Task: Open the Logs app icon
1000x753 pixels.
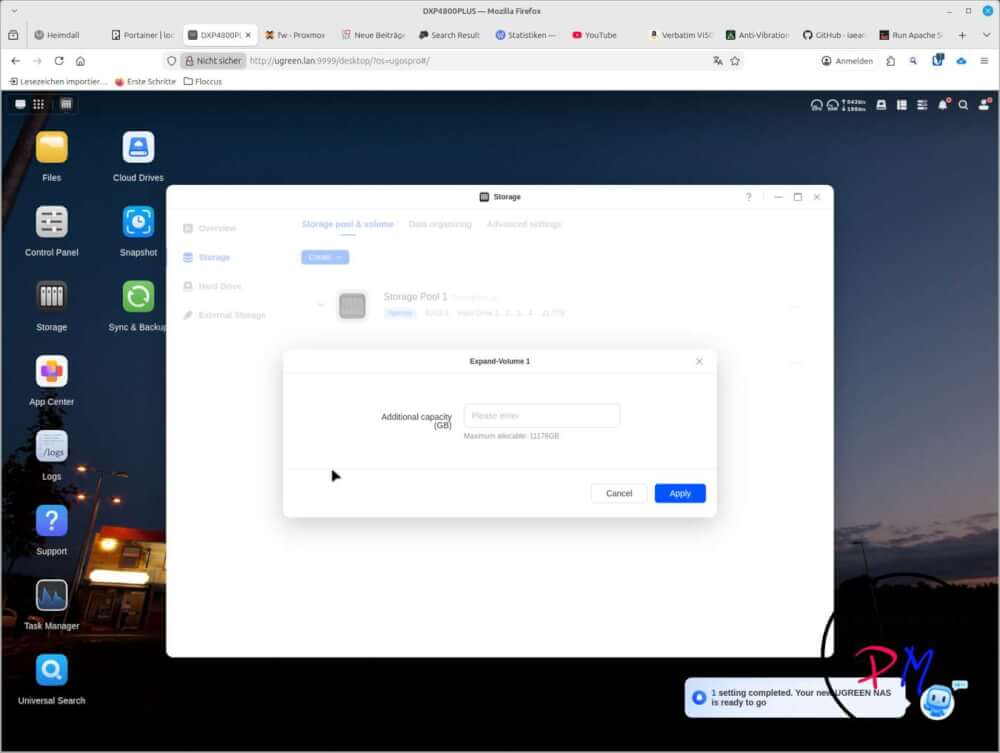Action: [x=51, y=447]
